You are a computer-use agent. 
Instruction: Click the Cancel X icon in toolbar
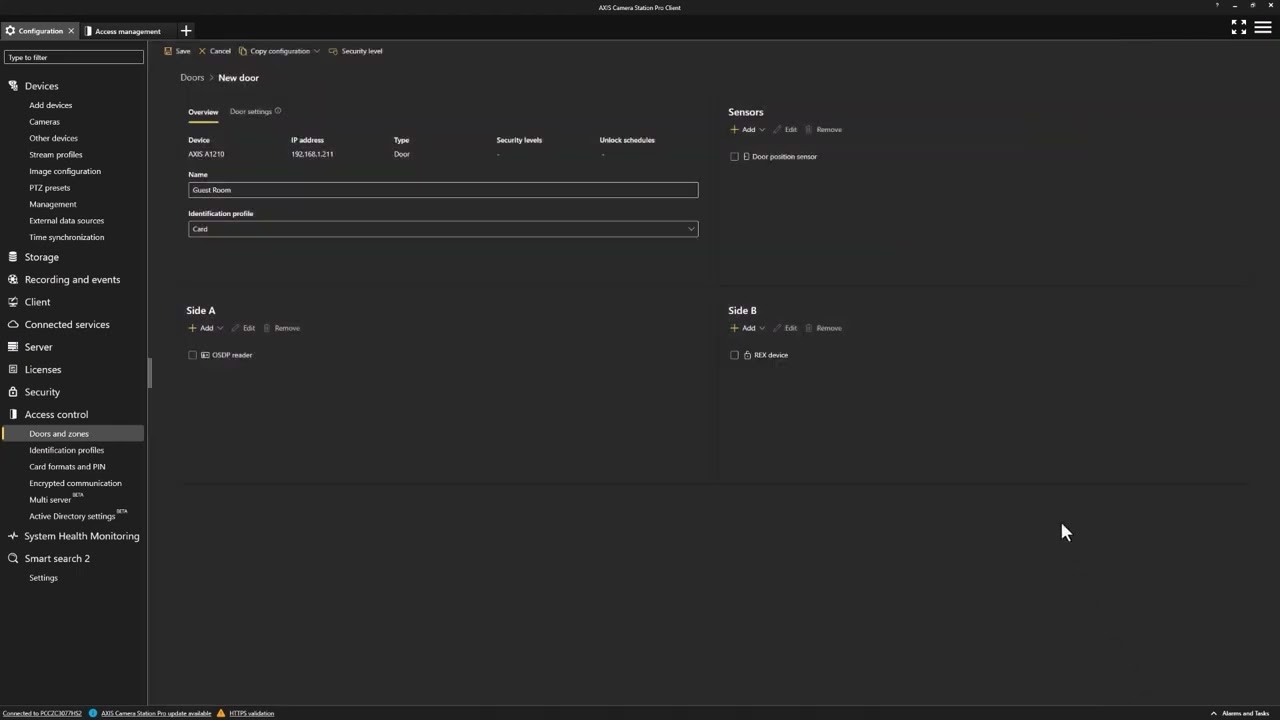coord(203,51)
